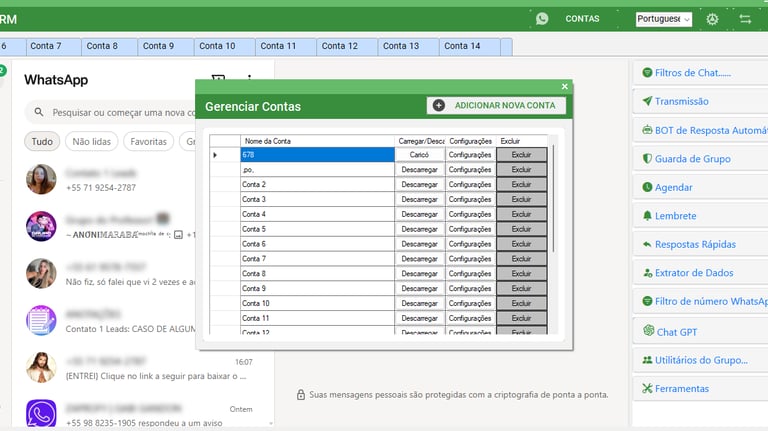The width and height of the screenshot is (768, 431).
Task: Click the Filtro de número WhatsApp icon
Action: [647, 301]
